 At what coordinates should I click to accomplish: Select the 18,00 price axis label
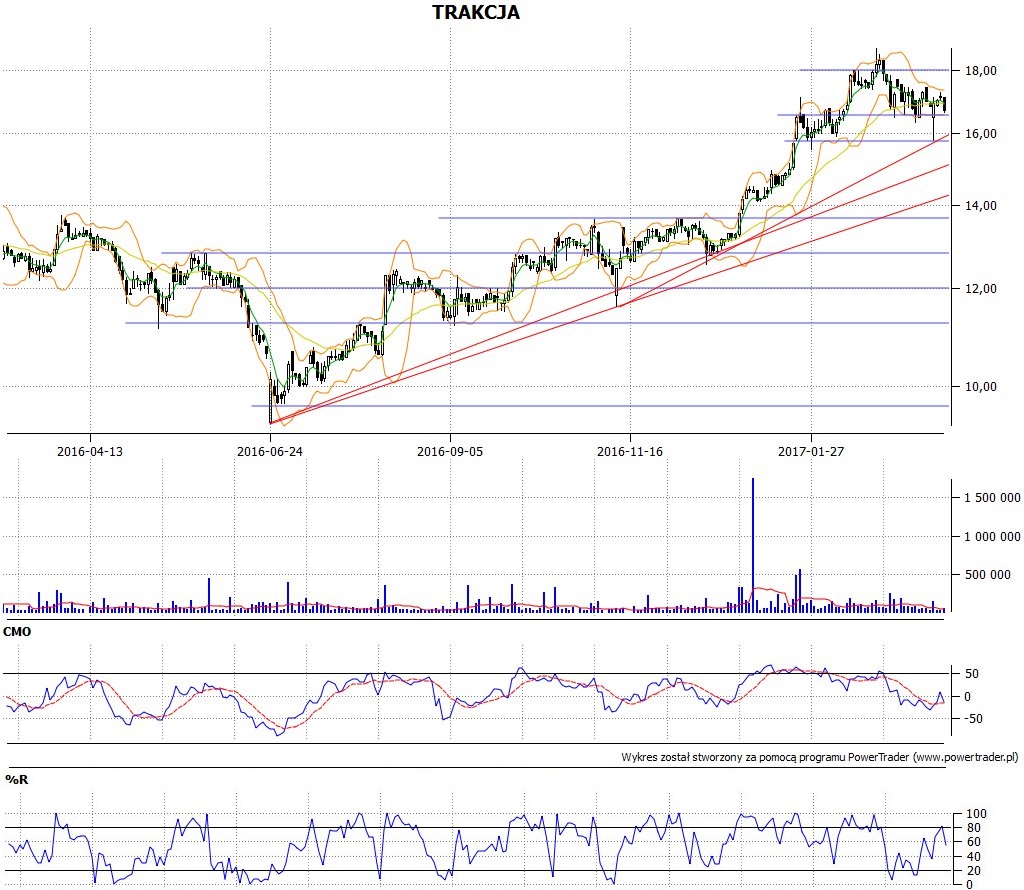[x=981, y=71]
